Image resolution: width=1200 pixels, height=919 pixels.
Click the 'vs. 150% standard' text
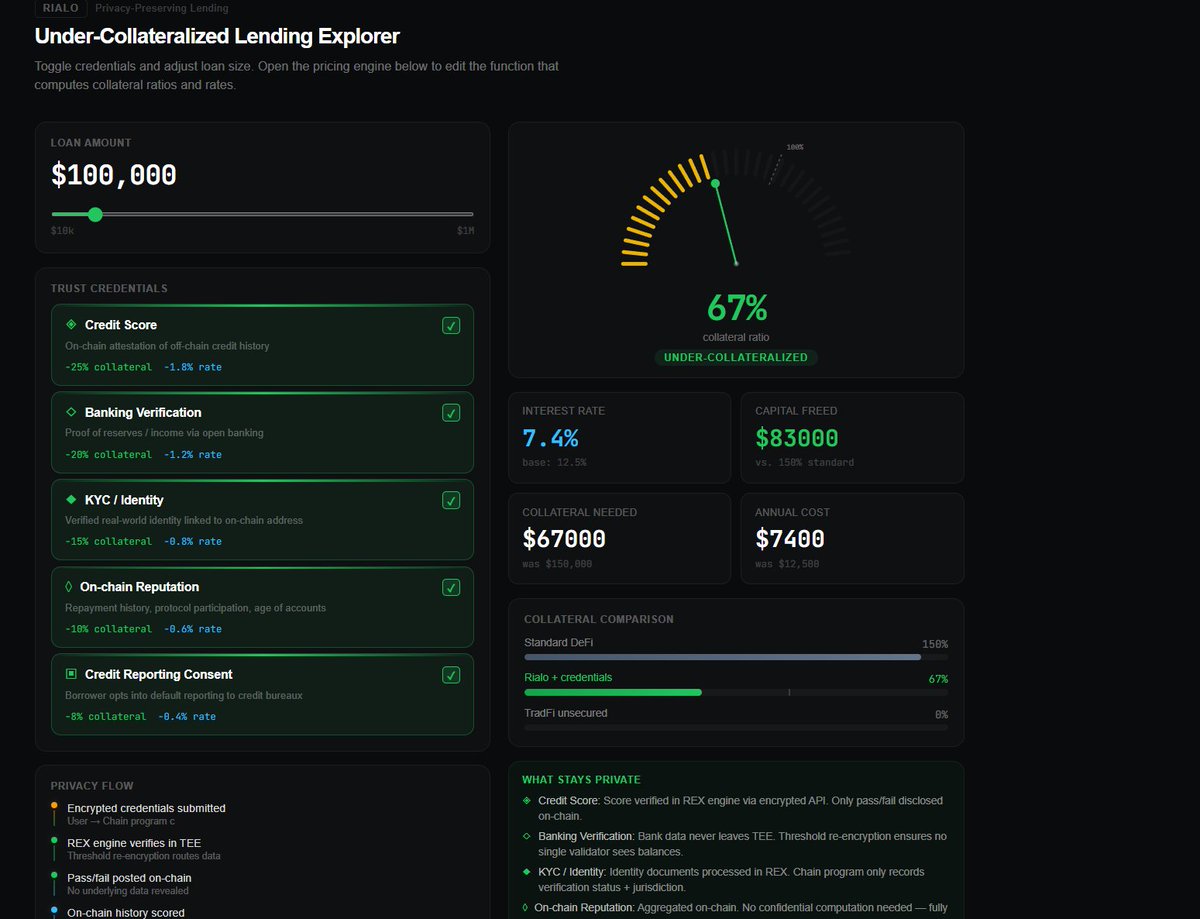pos(804,463)
